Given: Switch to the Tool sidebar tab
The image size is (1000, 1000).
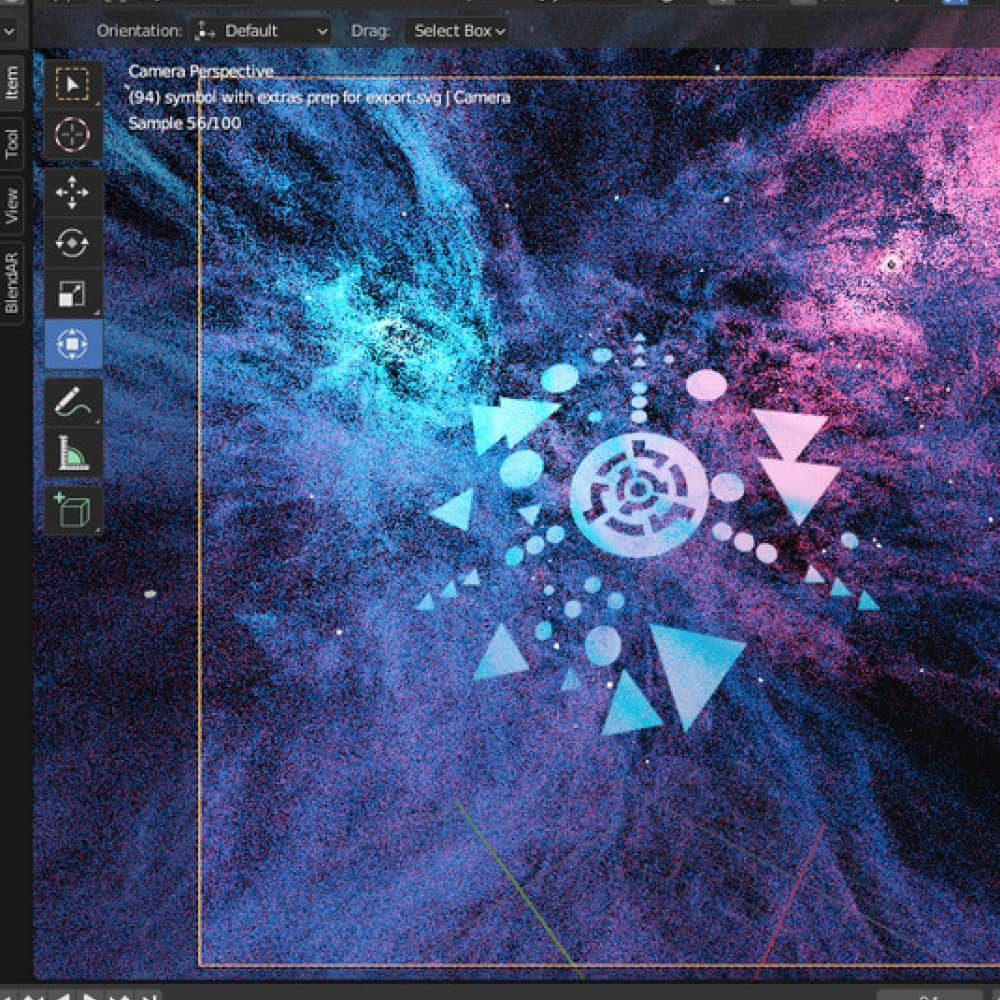Looking at the screenshot, I should 12,143.
